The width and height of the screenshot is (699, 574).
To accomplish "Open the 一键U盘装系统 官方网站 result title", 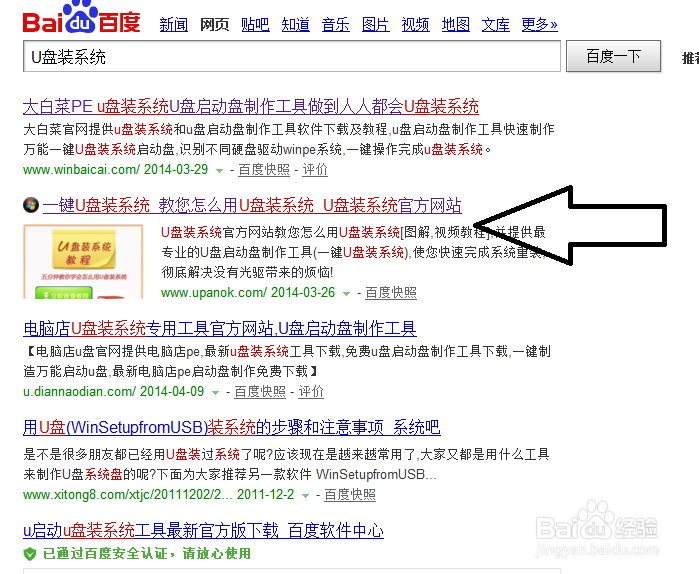I will pos(252,205).
